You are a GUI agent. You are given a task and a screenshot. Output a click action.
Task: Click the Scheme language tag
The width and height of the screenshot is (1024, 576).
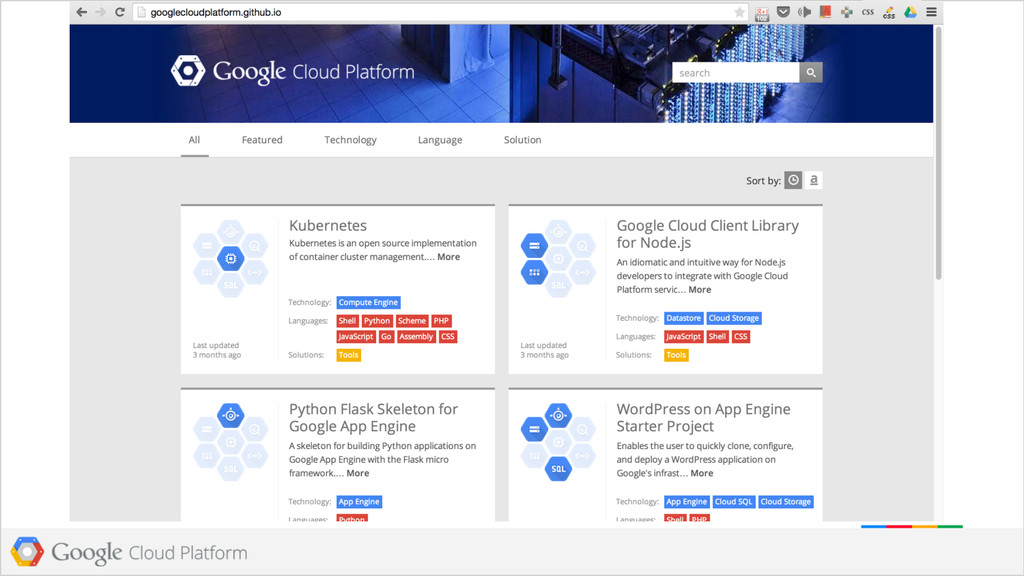[x=411, y=321]
